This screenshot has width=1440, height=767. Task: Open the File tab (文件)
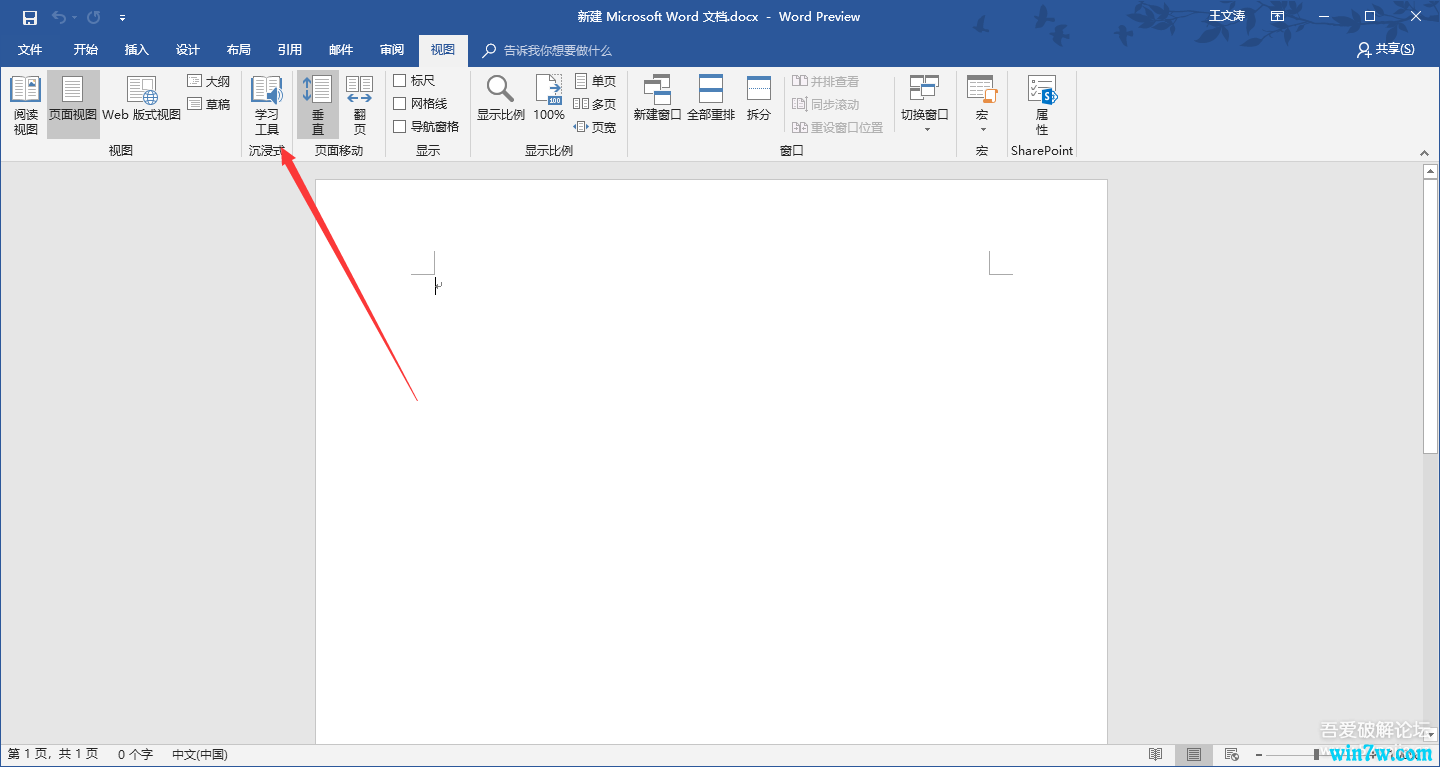coord(30,50)
